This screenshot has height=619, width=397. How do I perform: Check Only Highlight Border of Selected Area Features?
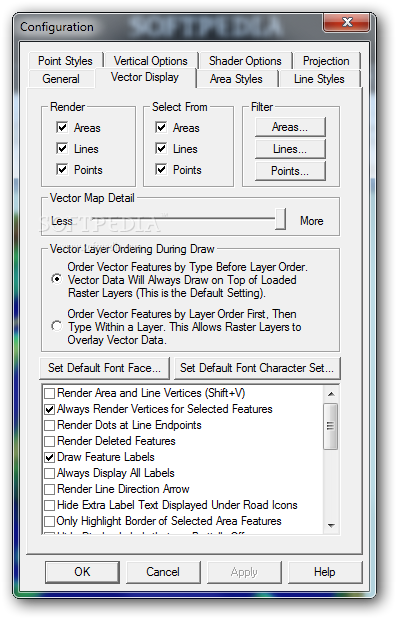pos(49,521)
